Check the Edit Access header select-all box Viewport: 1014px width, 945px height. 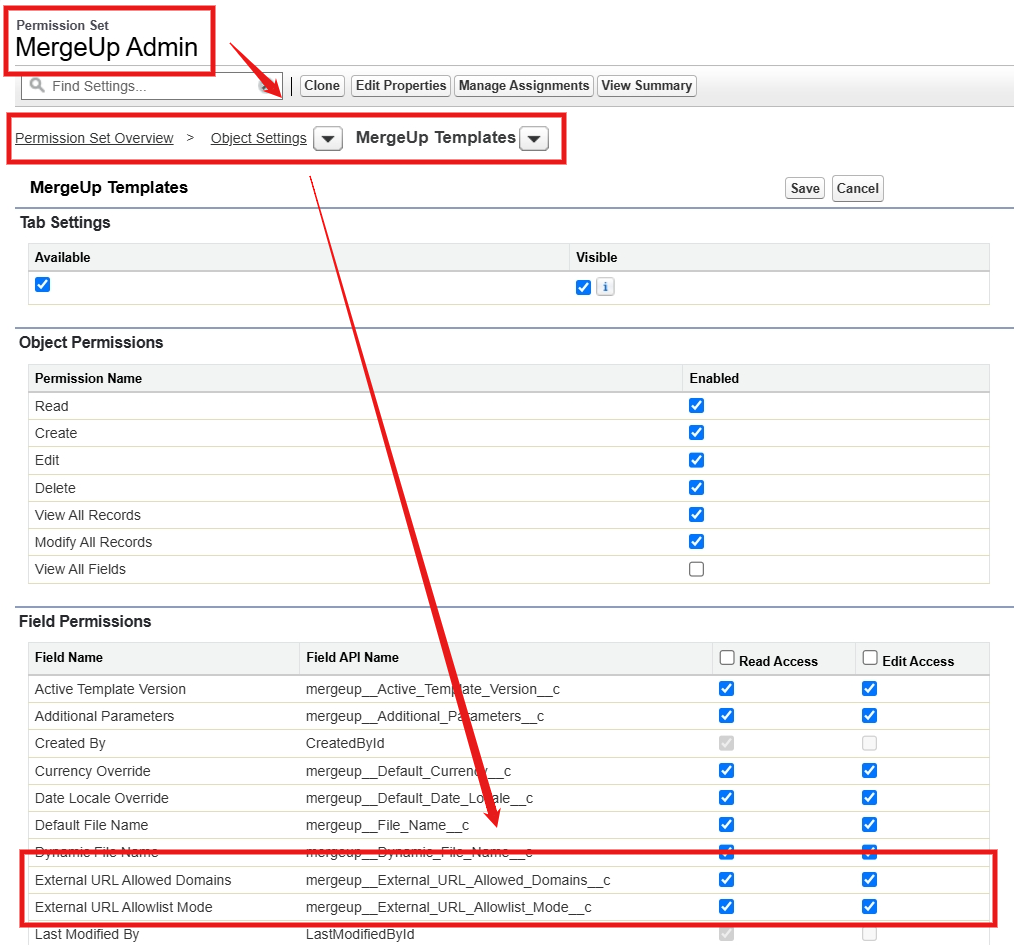click(x=870, y=658)
